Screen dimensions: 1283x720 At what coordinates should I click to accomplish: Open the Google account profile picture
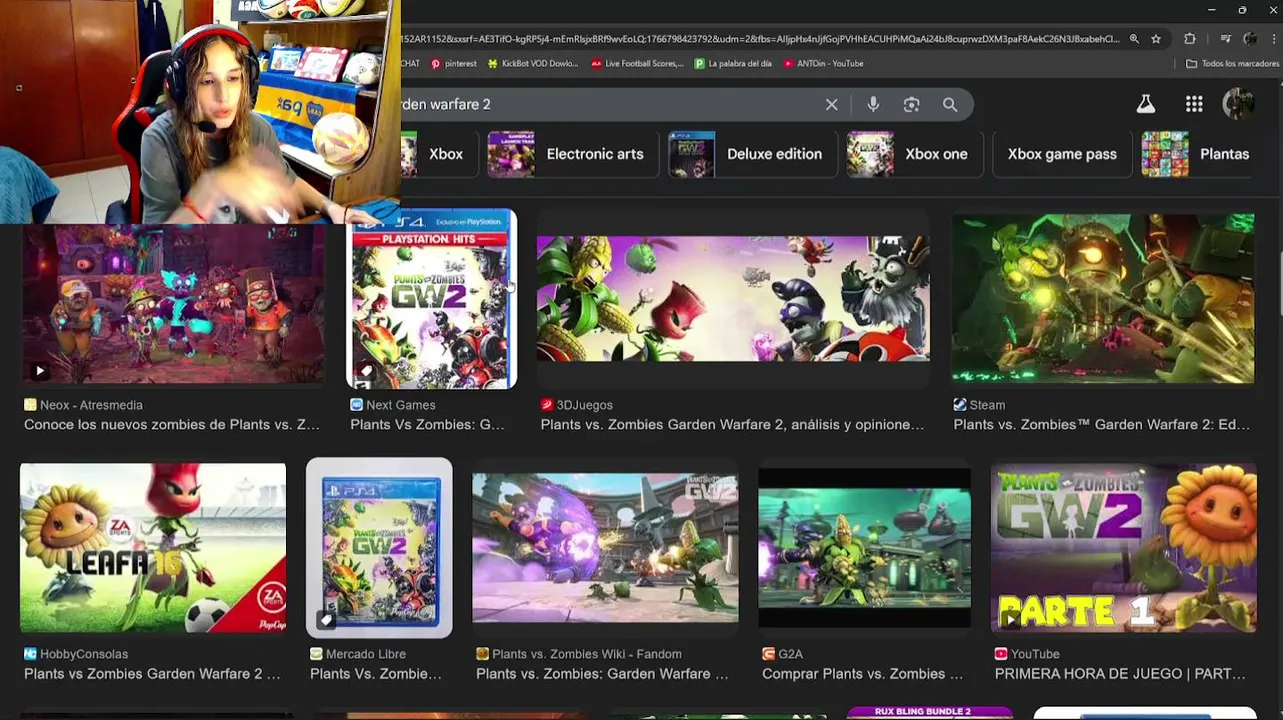tap(1238, 104)
